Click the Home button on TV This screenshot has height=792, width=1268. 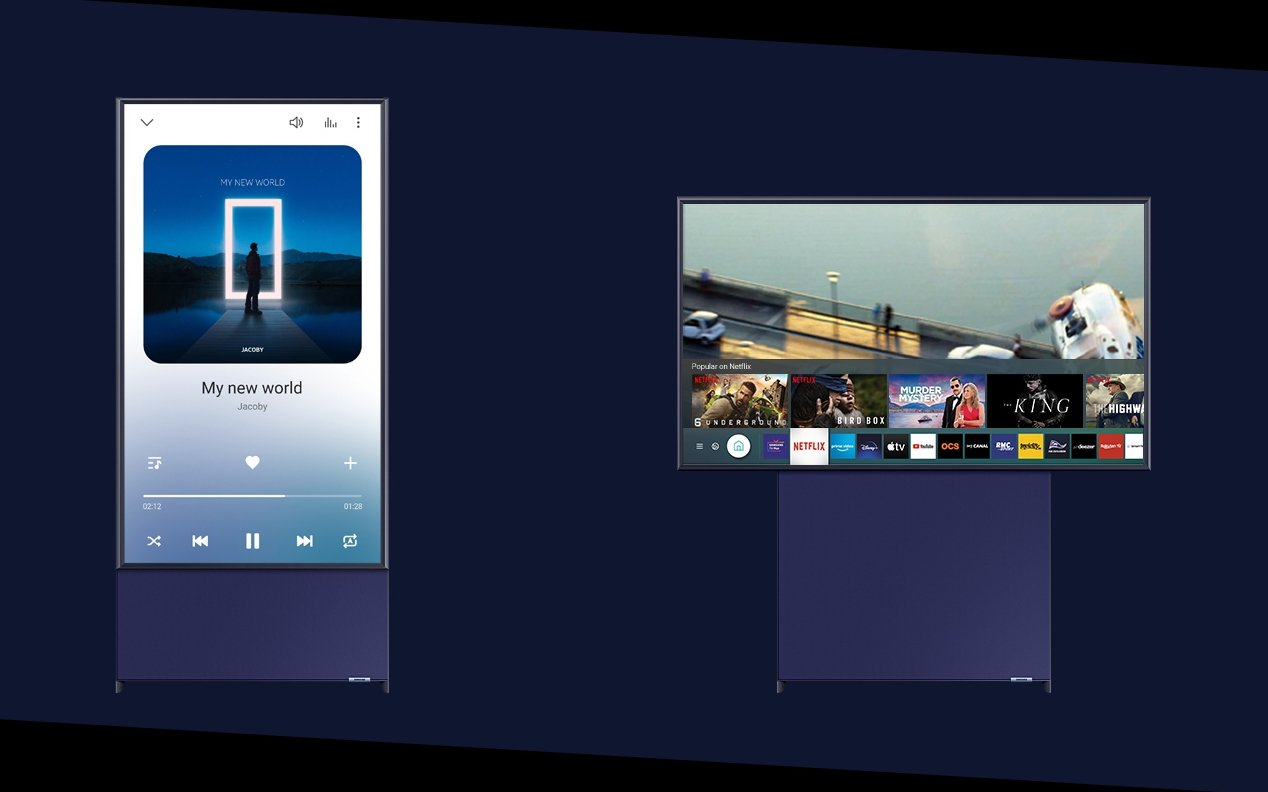[738, 446]
